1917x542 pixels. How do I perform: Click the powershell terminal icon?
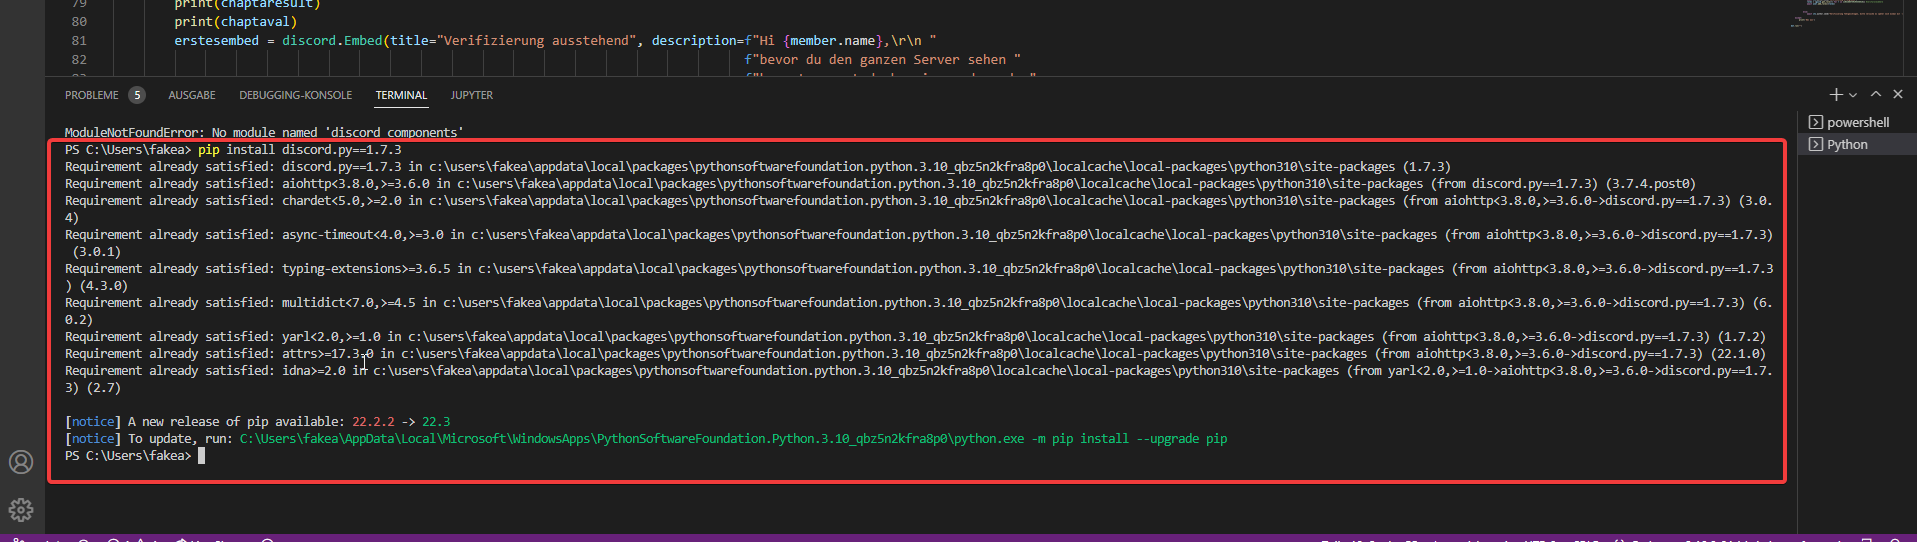click(1815, 122)
